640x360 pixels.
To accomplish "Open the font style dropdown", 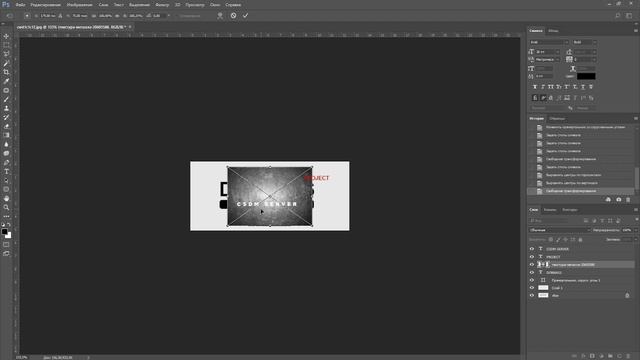I will click(594, 42).
